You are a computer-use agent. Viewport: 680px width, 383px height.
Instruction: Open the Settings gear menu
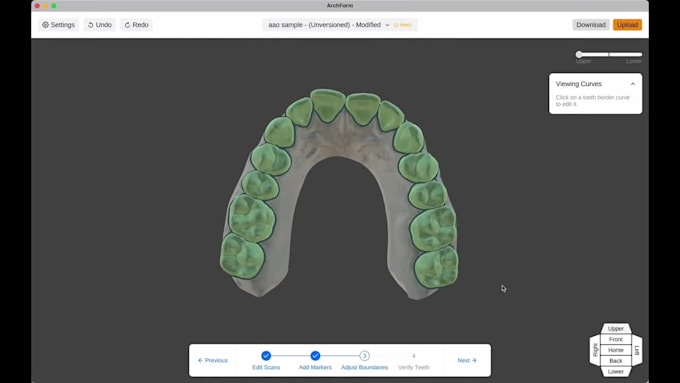(x=58, y=25)
